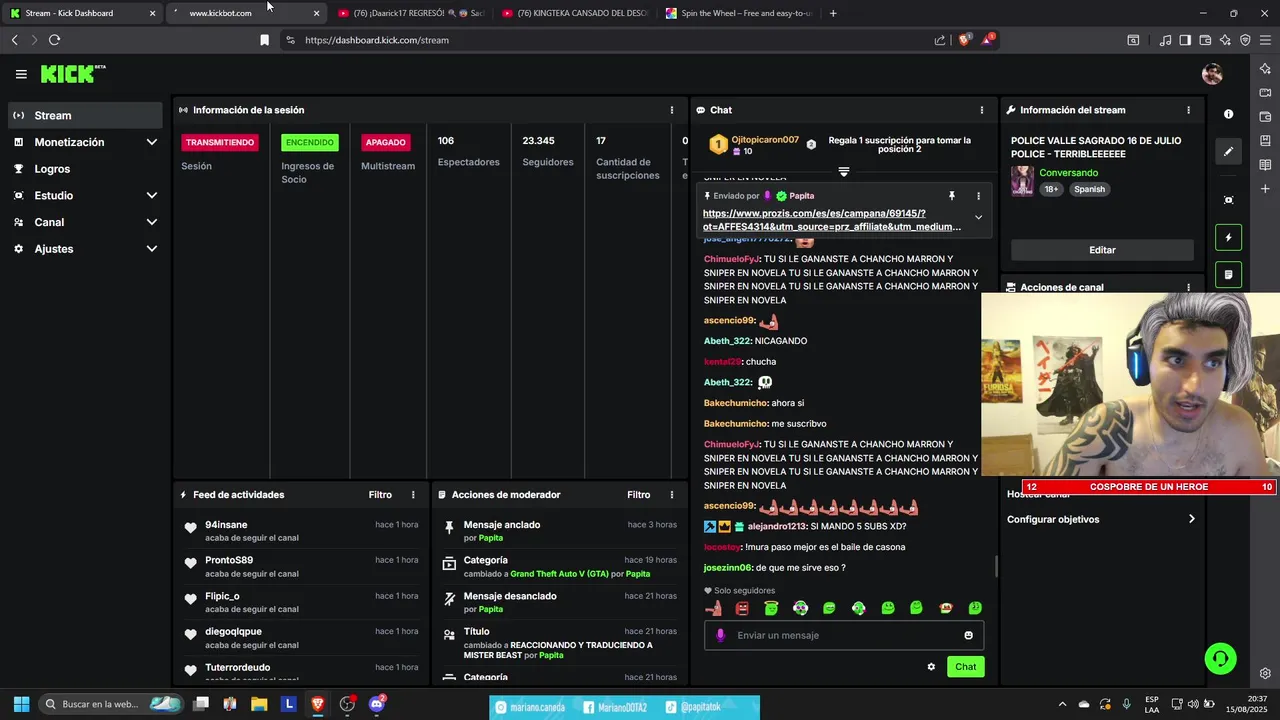Click the Kick logo
This screenshot has width=1280, height=720.
(72, 74)
